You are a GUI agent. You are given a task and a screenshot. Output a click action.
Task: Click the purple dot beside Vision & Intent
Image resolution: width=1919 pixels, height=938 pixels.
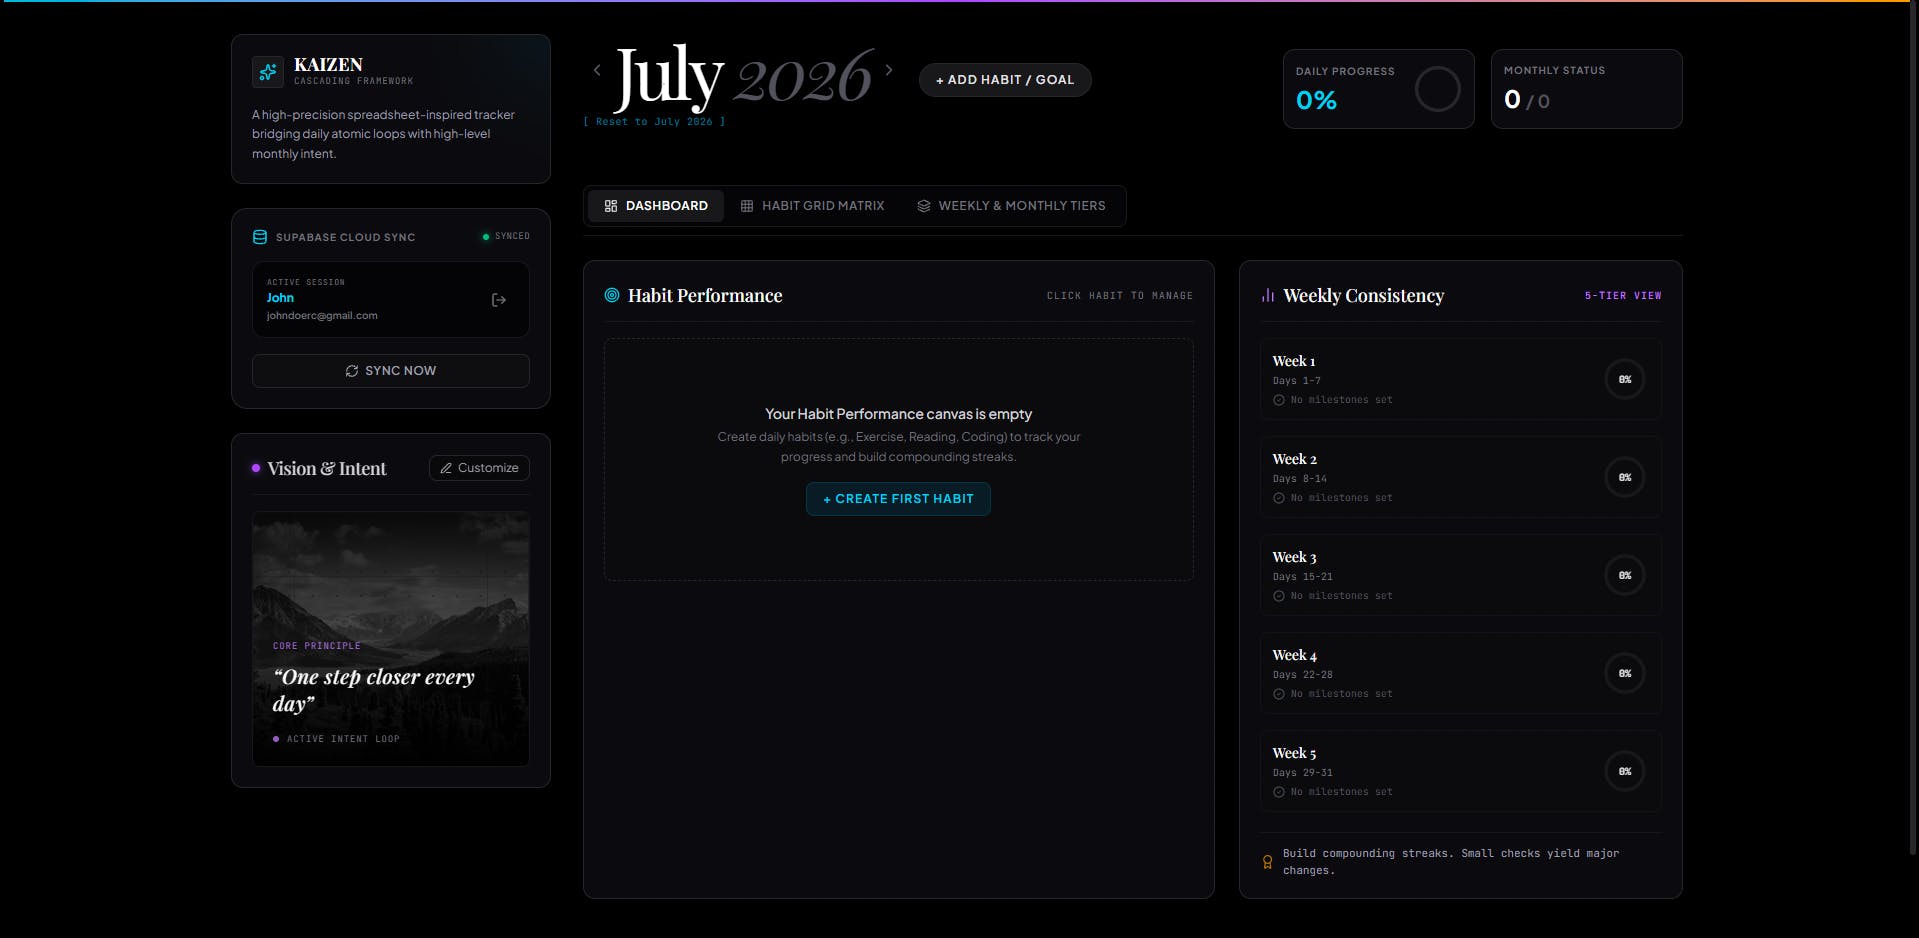[x=256, y=468]
